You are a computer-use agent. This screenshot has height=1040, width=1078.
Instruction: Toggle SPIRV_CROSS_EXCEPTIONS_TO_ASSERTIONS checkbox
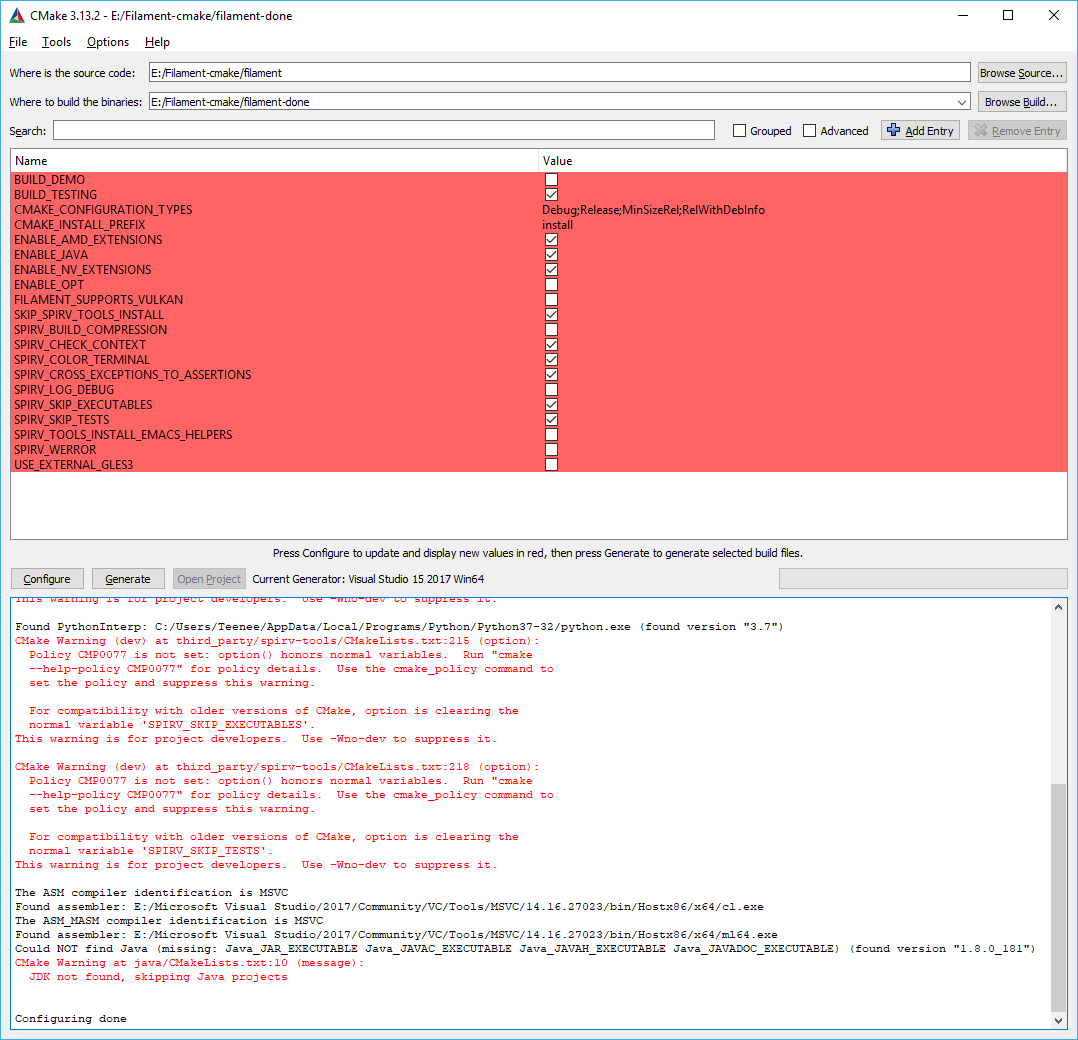551,375
